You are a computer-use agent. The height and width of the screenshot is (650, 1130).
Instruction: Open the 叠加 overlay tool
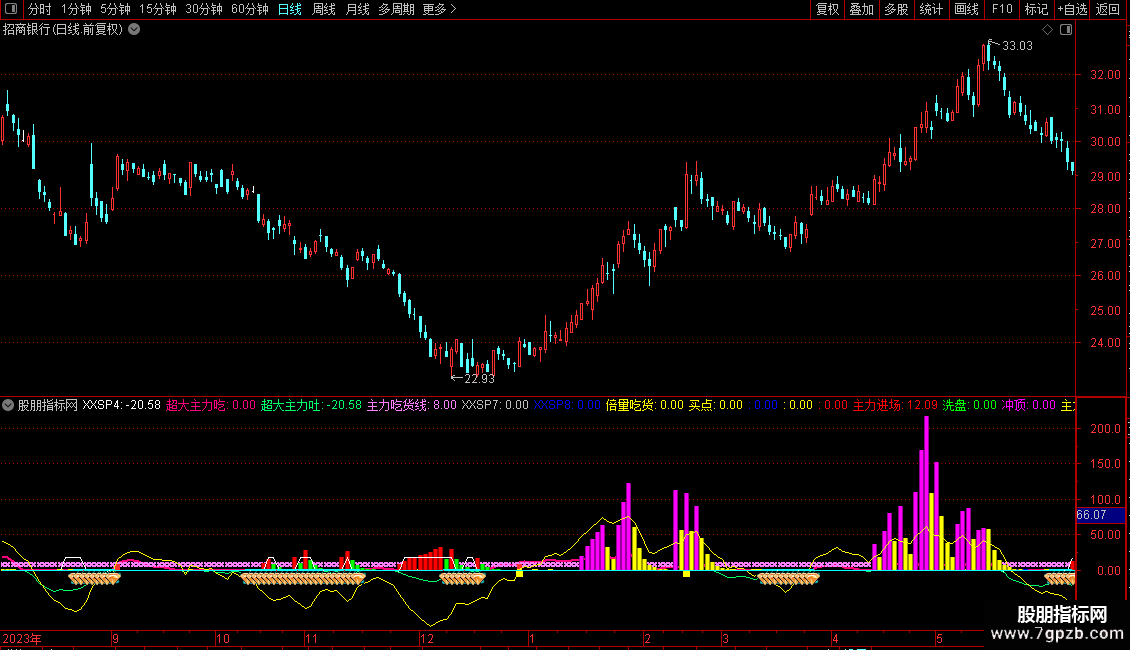[x=861, y=10]
